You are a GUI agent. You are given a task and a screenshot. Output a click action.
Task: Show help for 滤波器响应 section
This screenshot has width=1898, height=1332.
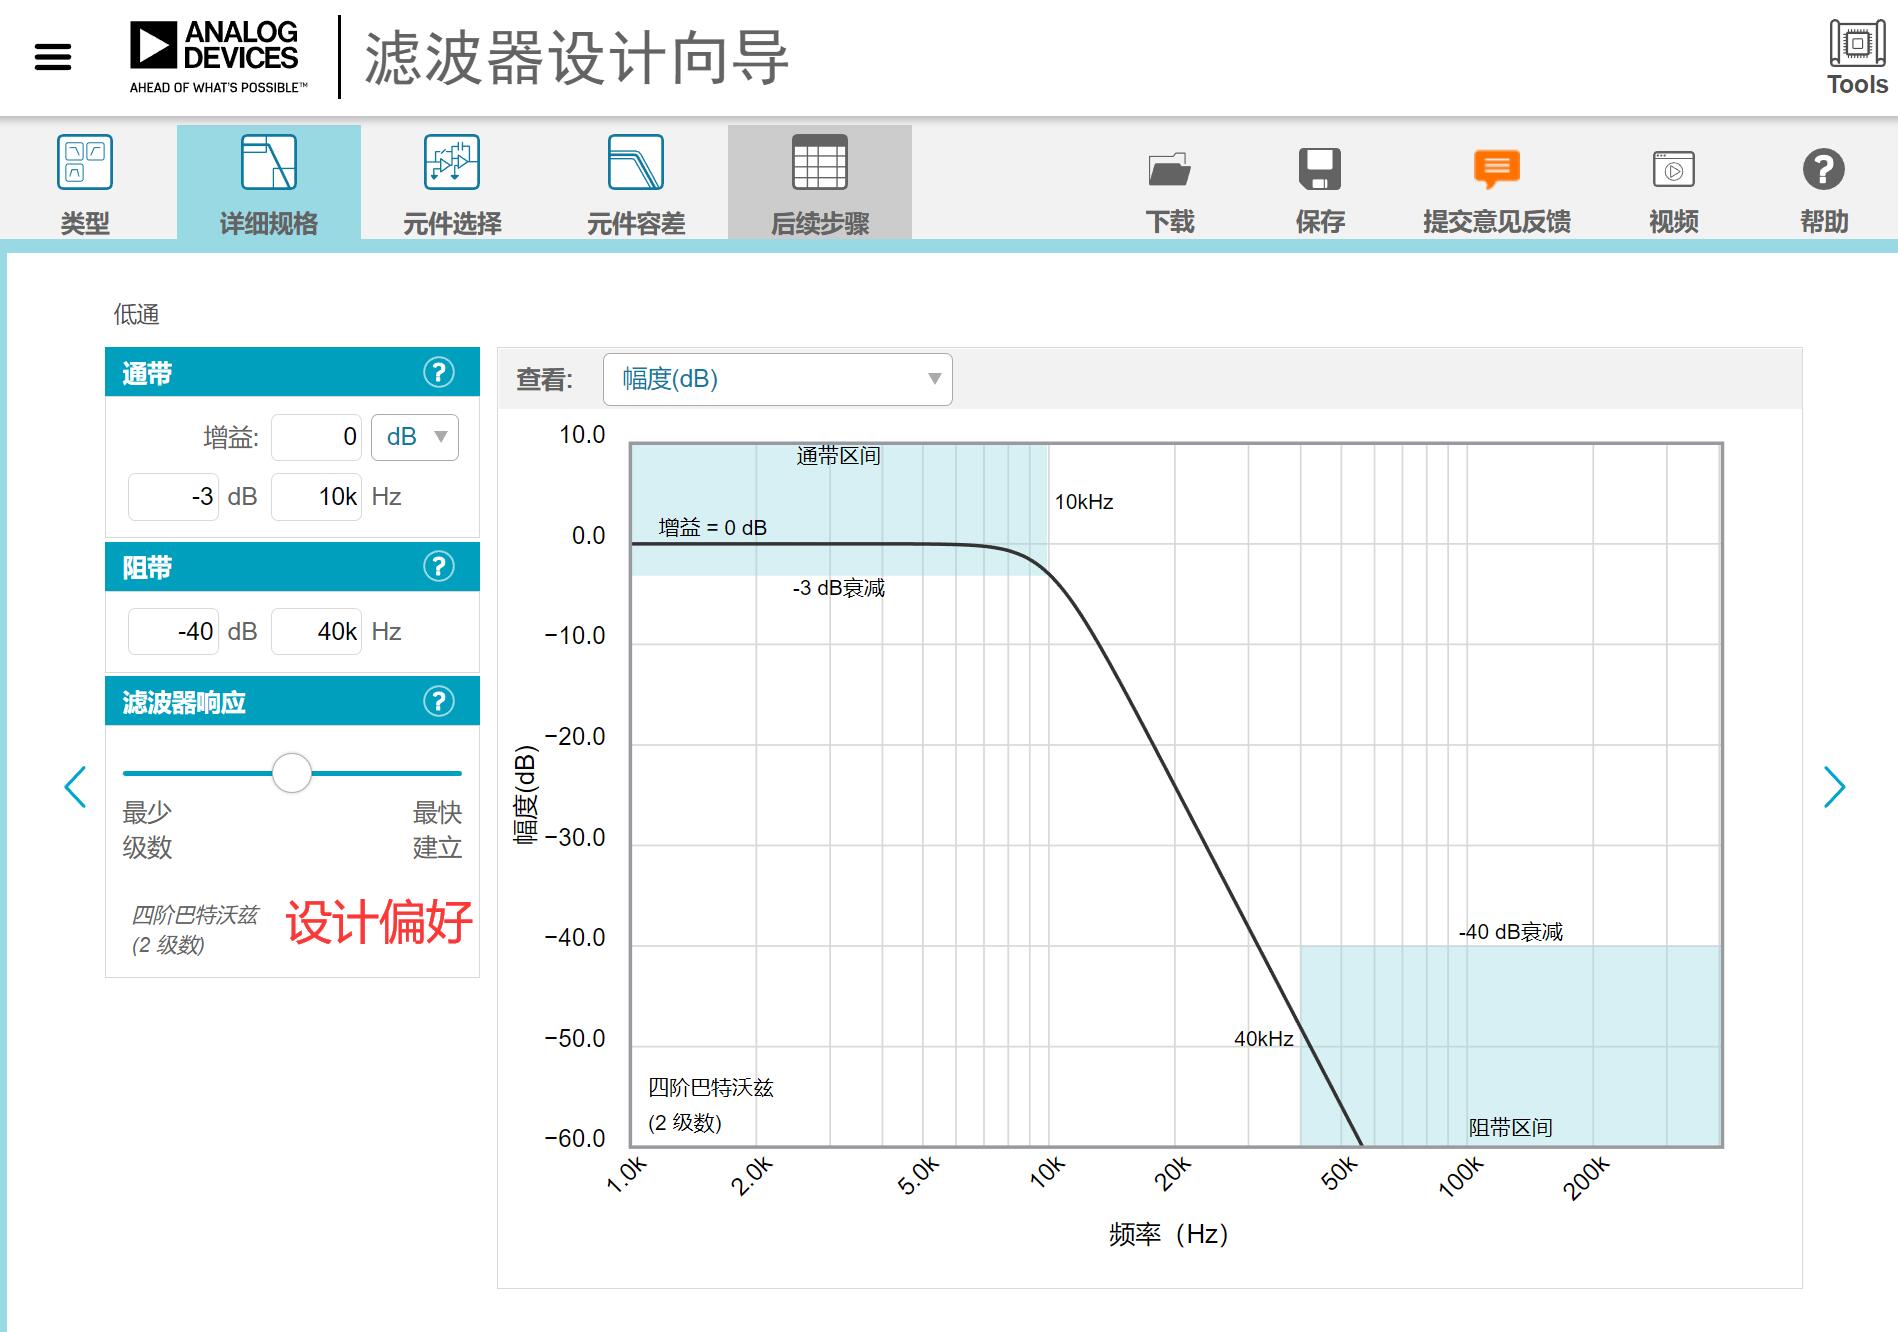pyautogui.click(x=438, y=702)
